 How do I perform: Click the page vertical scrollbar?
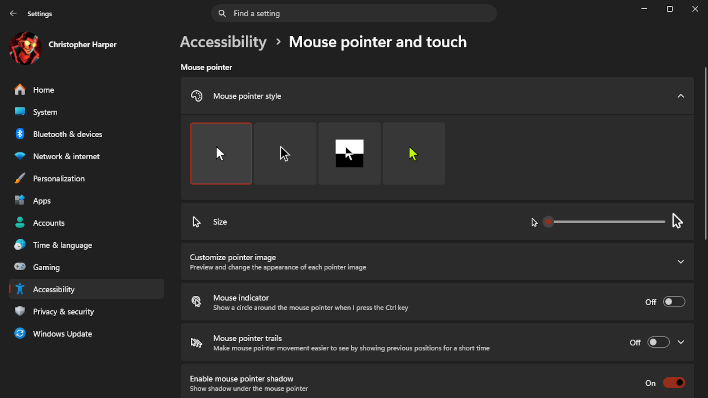(705, 154)
